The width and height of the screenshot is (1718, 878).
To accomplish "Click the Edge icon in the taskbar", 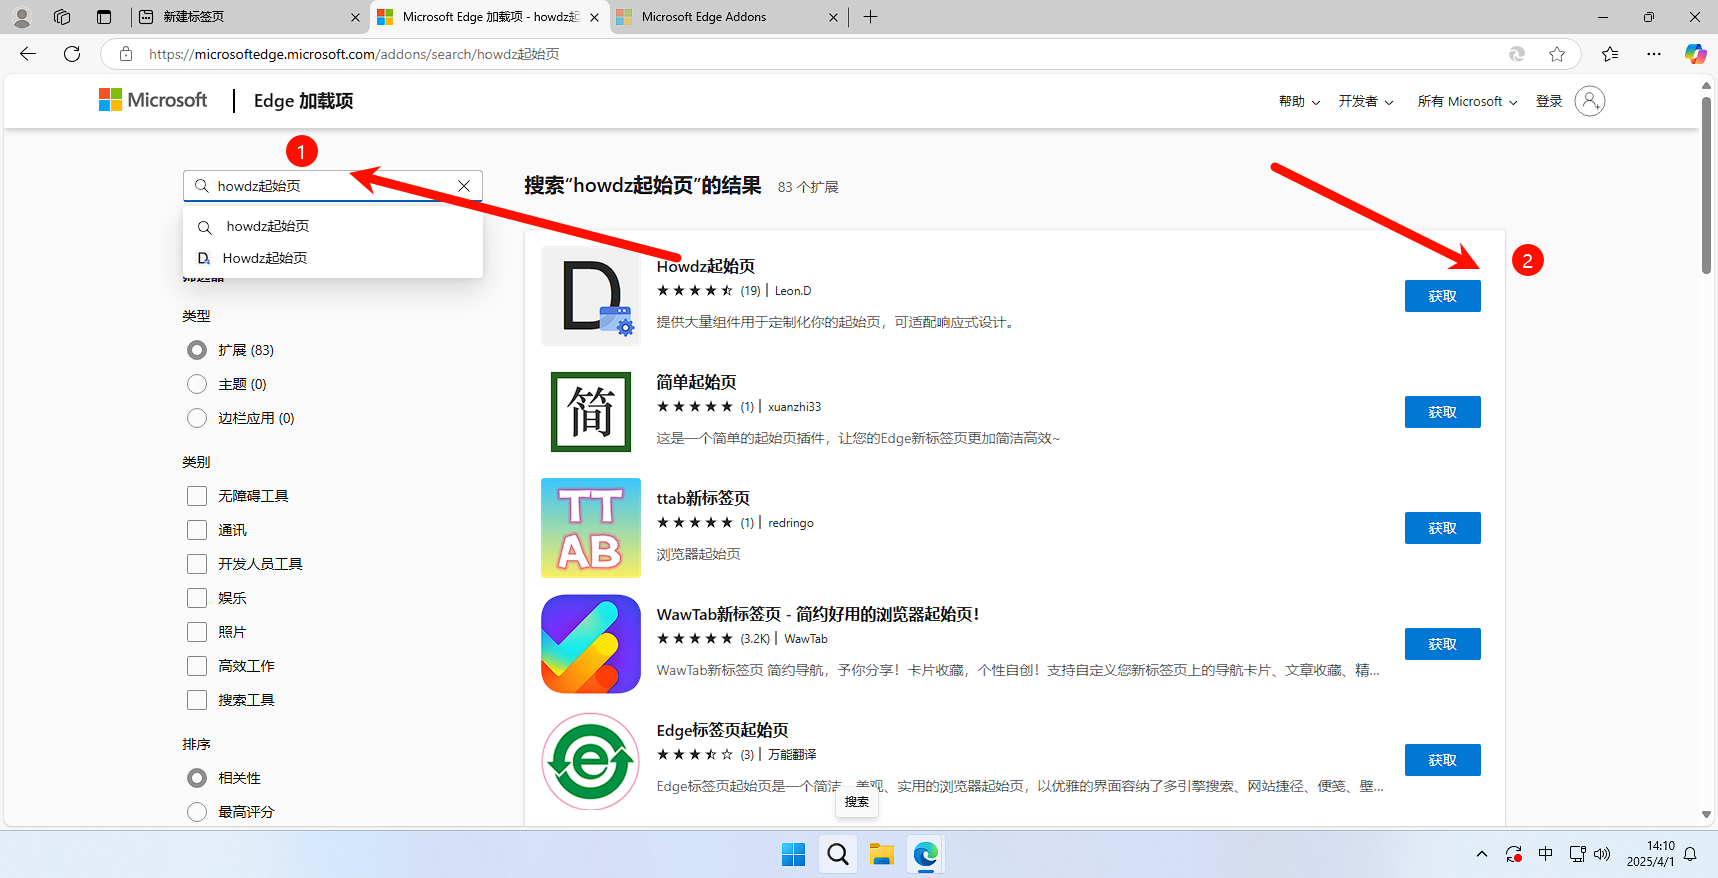I will tap(926, 854).
